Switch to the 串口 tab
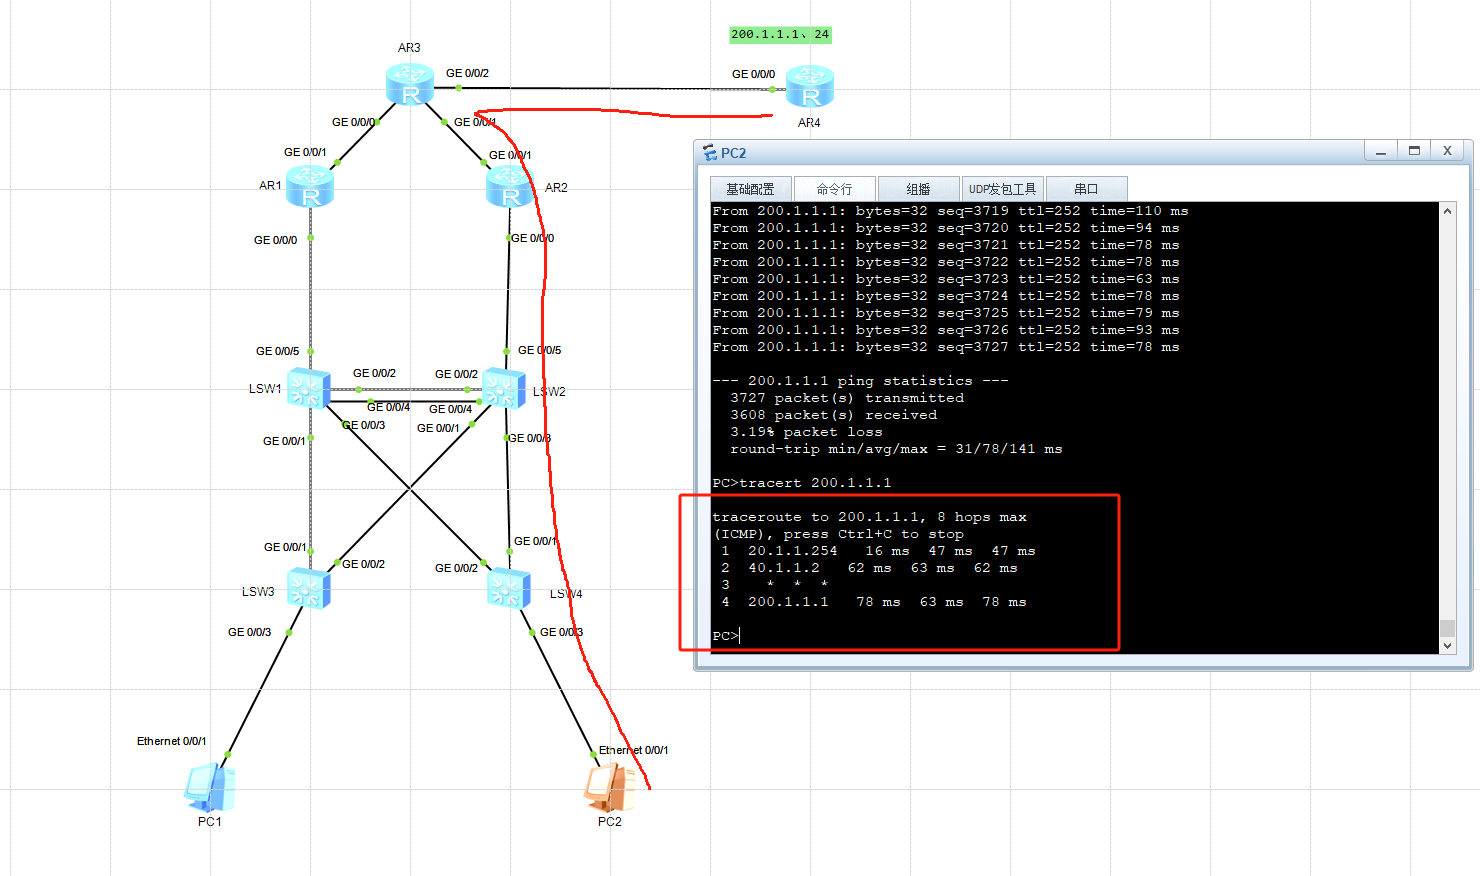The height and width of the screenshot is (876, 1480). pyautogui.click(x=1086, y=189)
